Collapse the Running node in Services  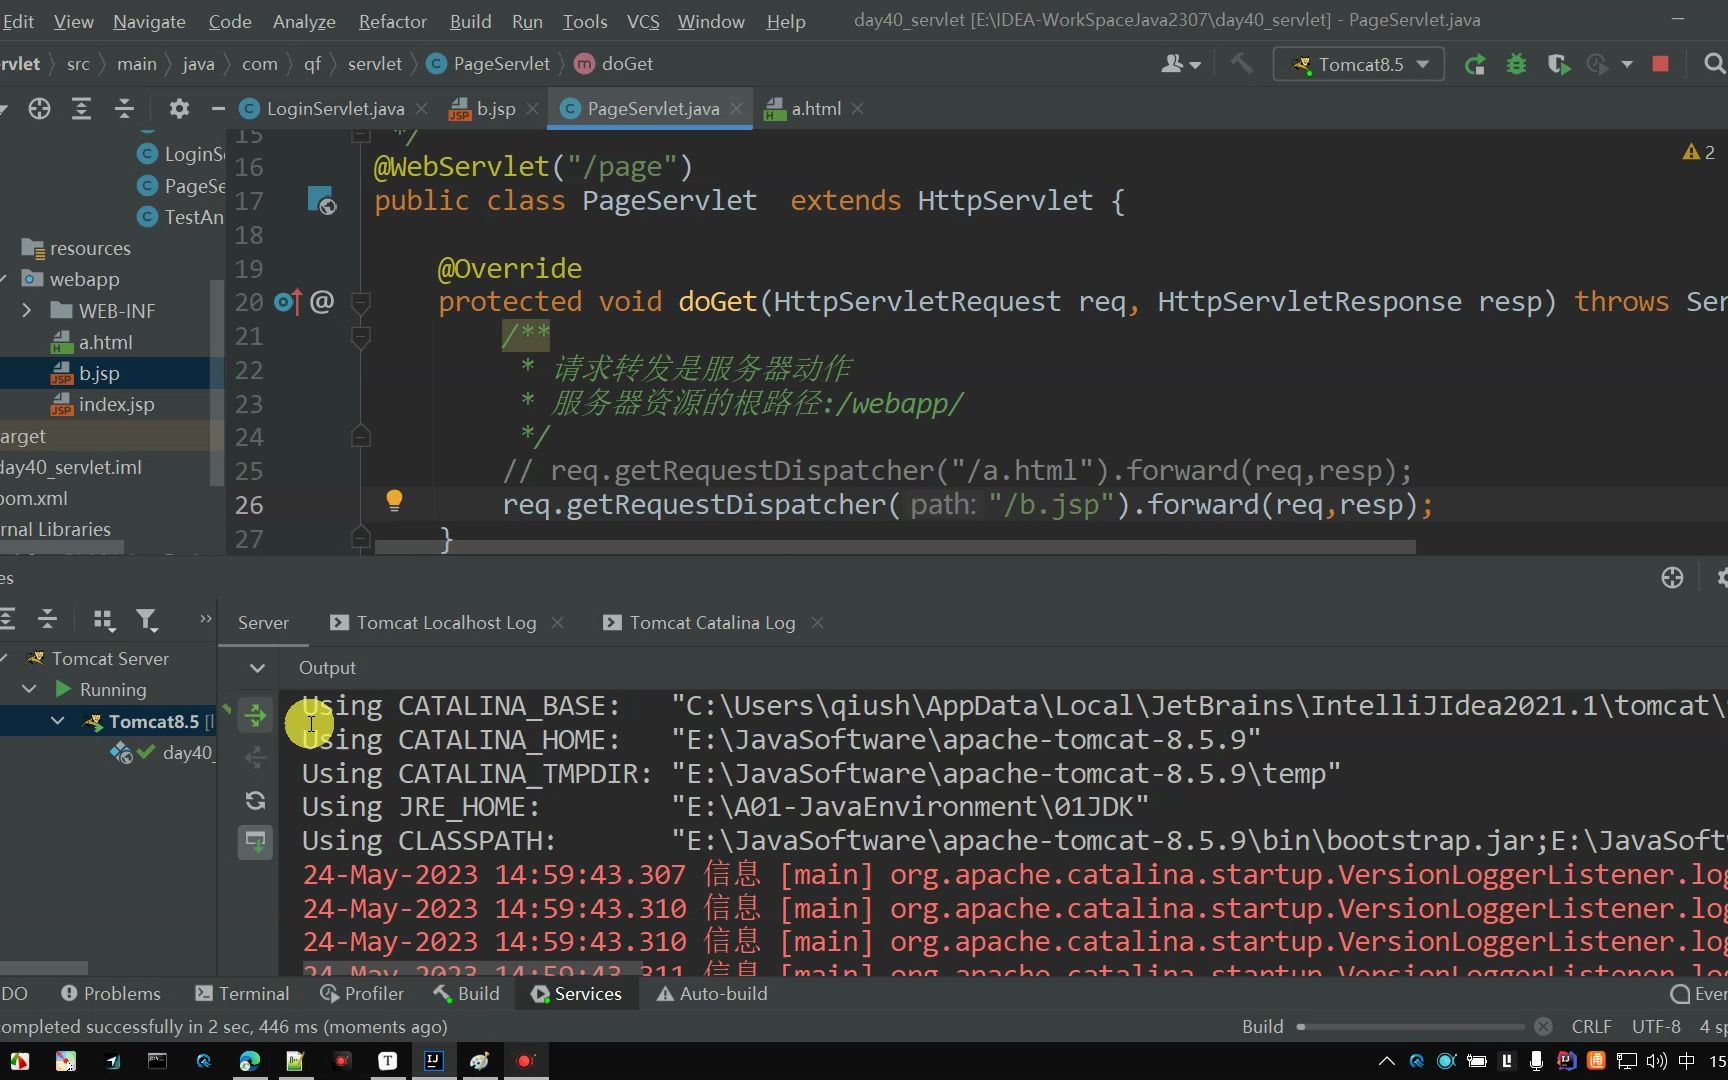click(x=29, y=689)
